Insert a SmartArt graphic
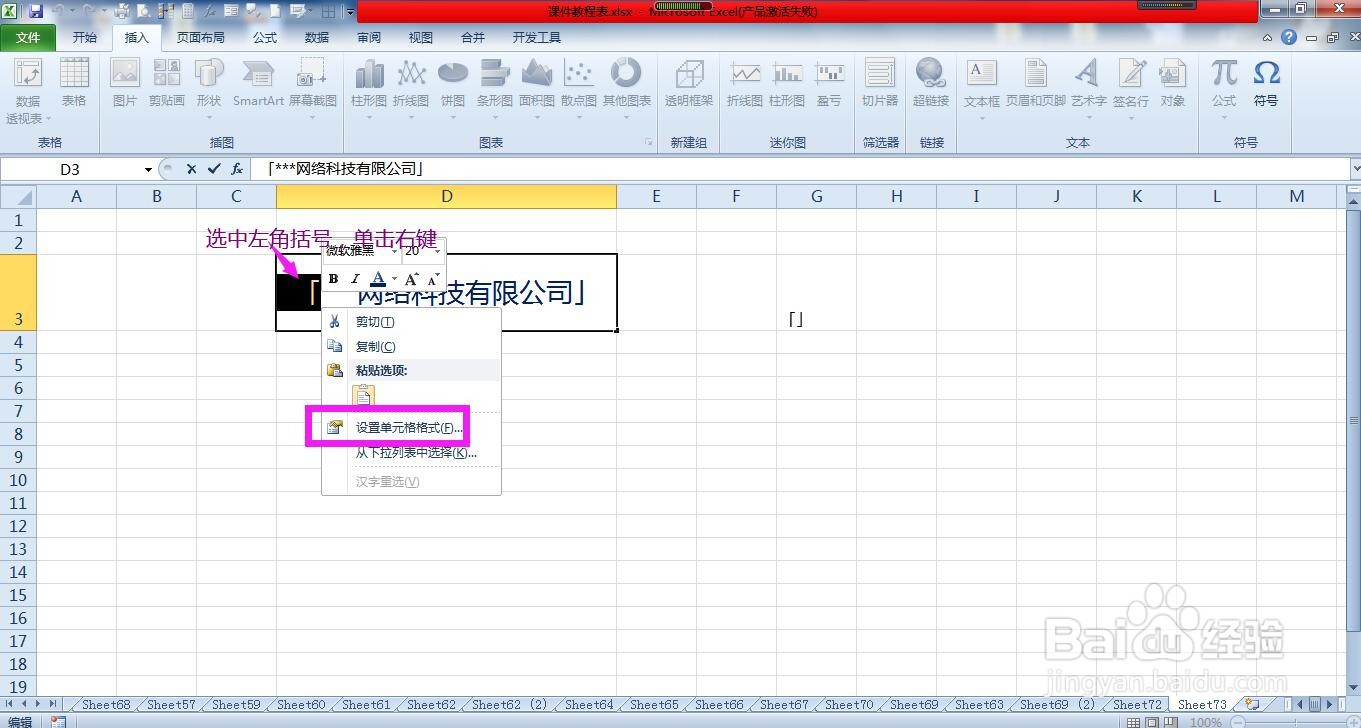 (256, 85)
